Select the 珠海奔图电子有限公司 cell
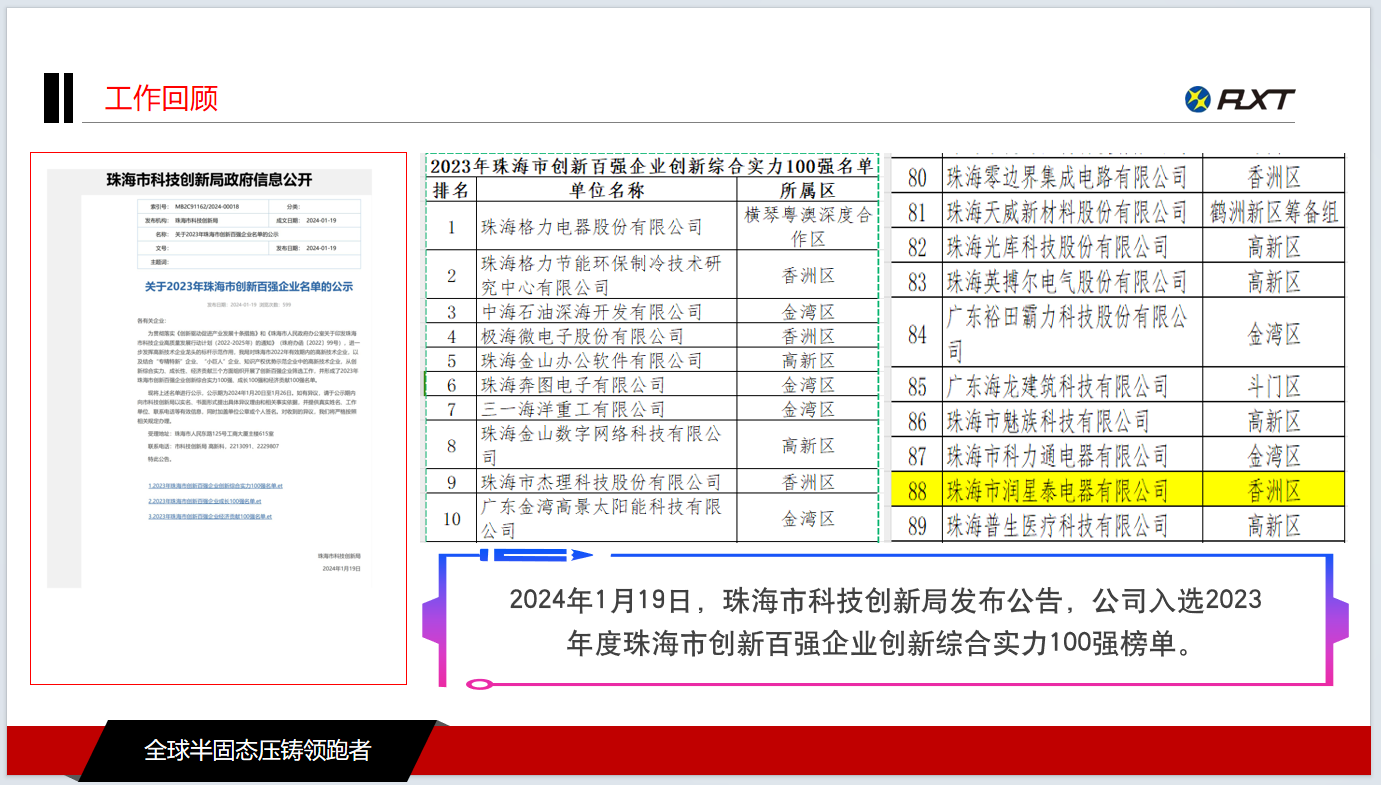 [607, 384]
